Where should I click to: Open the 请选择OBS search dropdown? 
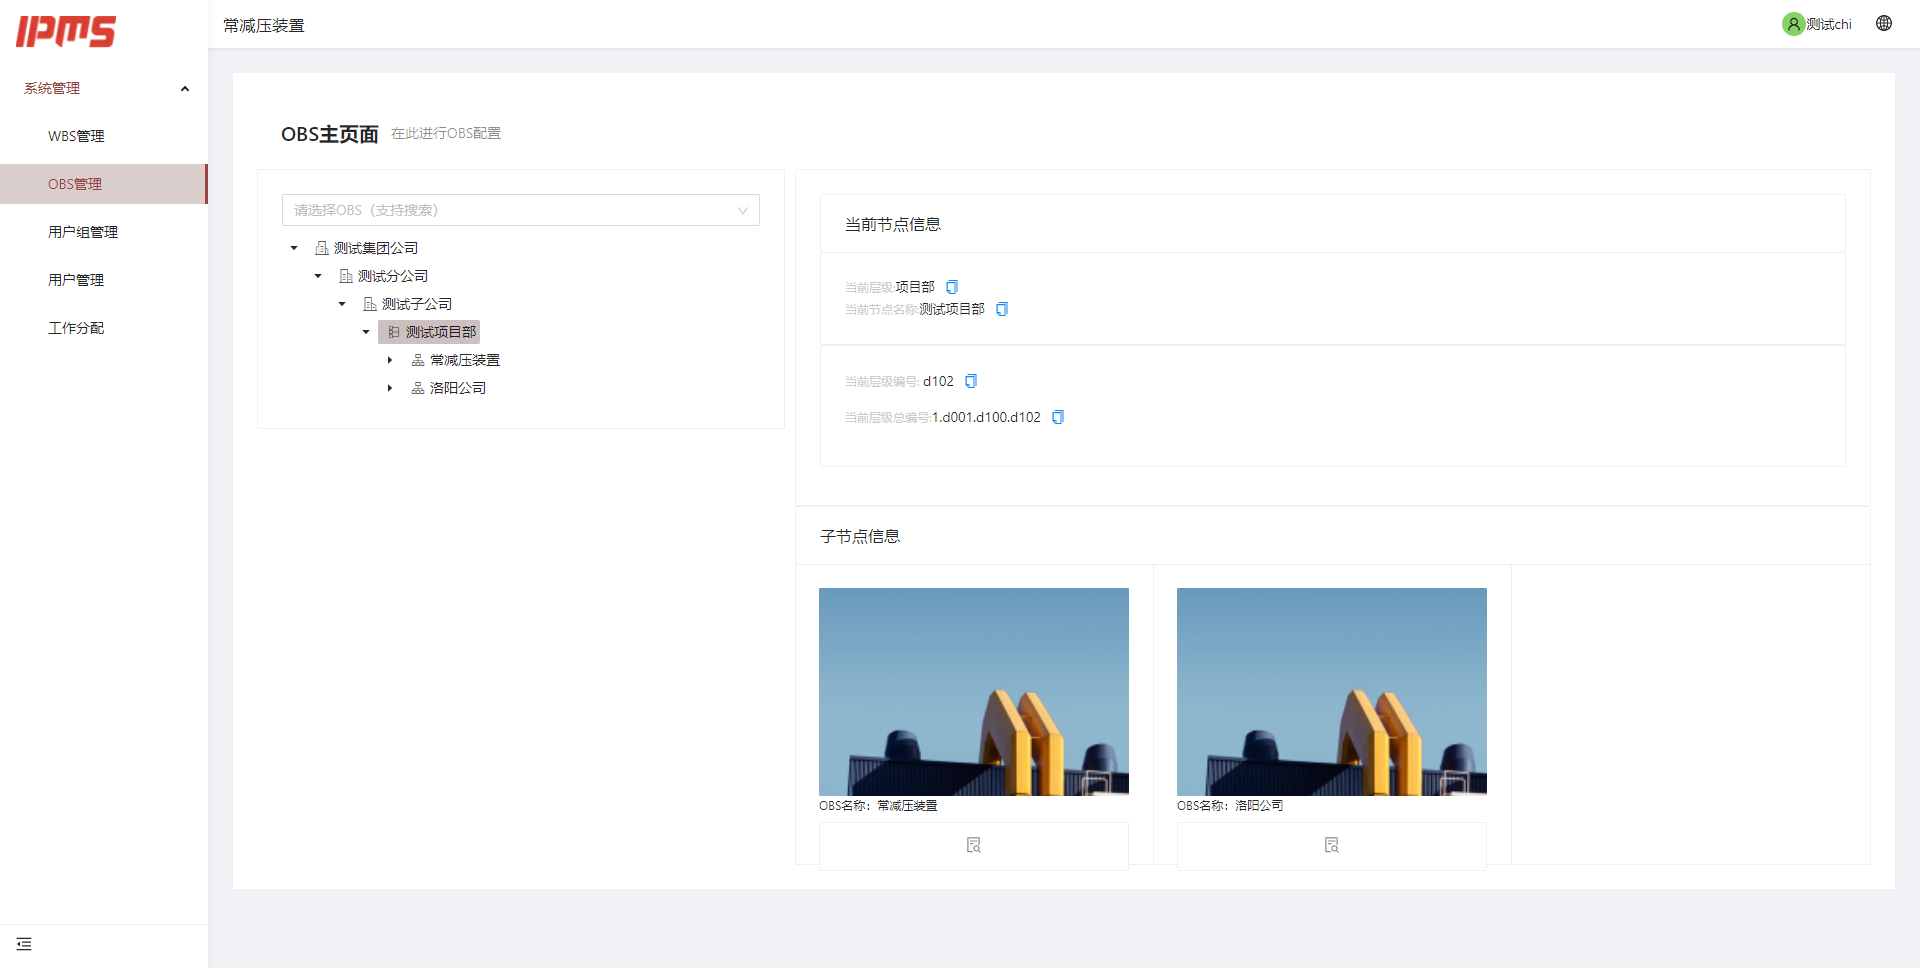click(x=521, y=210)
